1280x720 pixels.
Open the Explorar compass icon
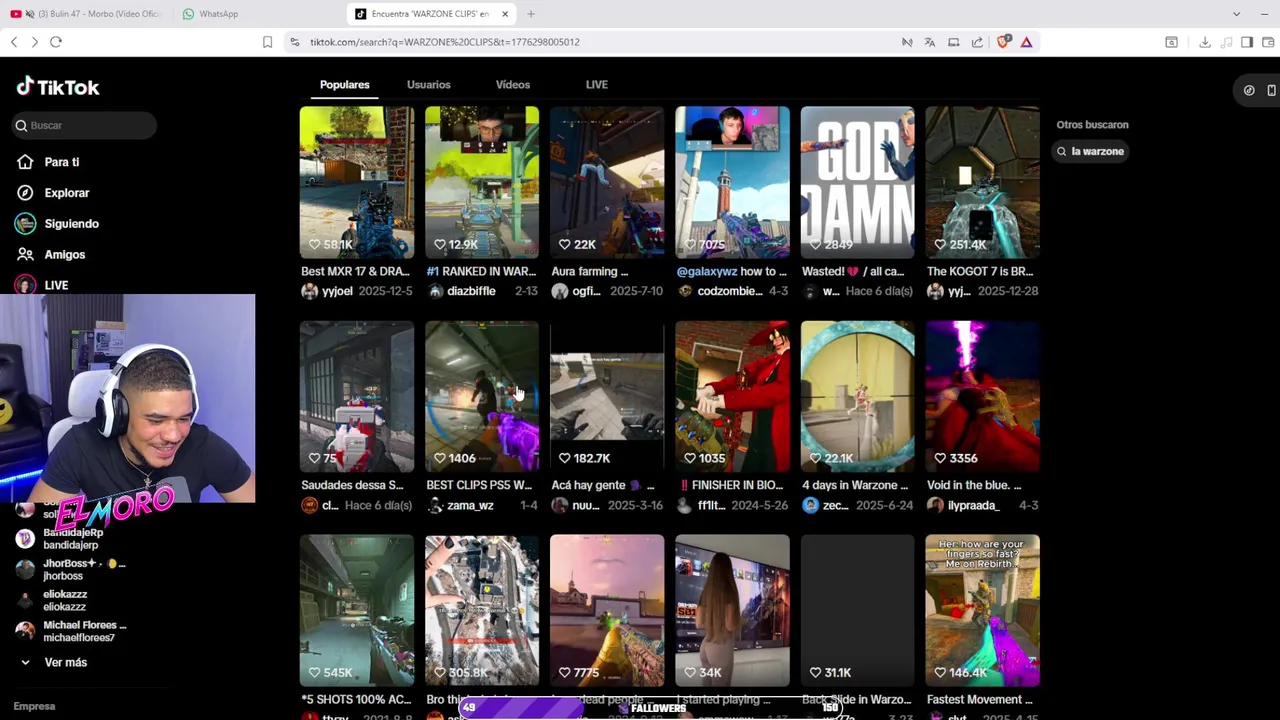click(x=25, y=193)
